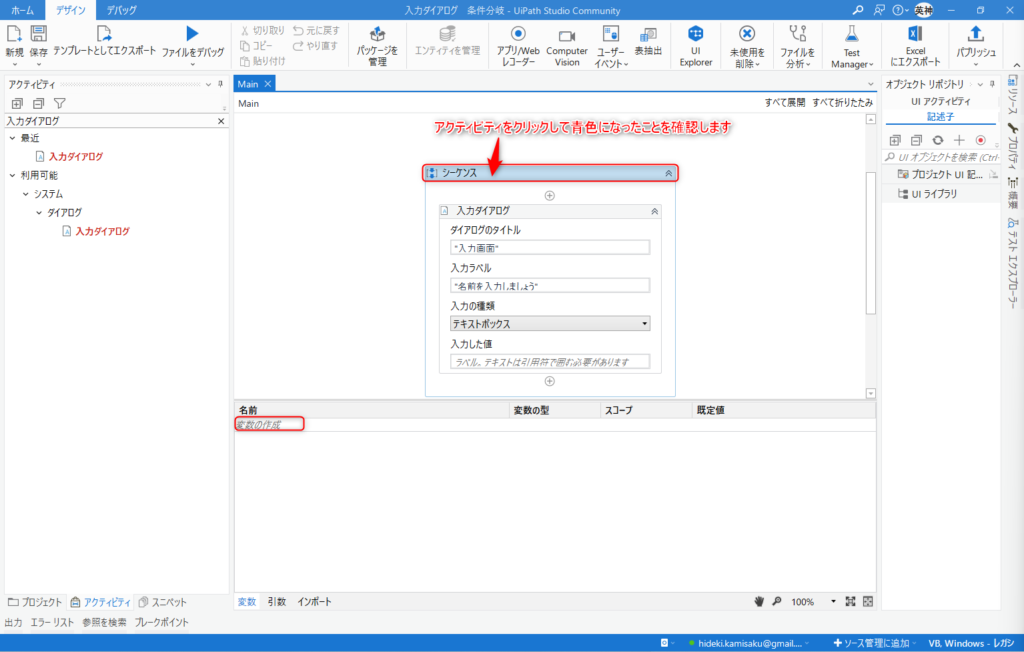1024x652 pixels.
Task: Collapse the Sequence (シーケンス) activity
Action: tap(668, 173)
